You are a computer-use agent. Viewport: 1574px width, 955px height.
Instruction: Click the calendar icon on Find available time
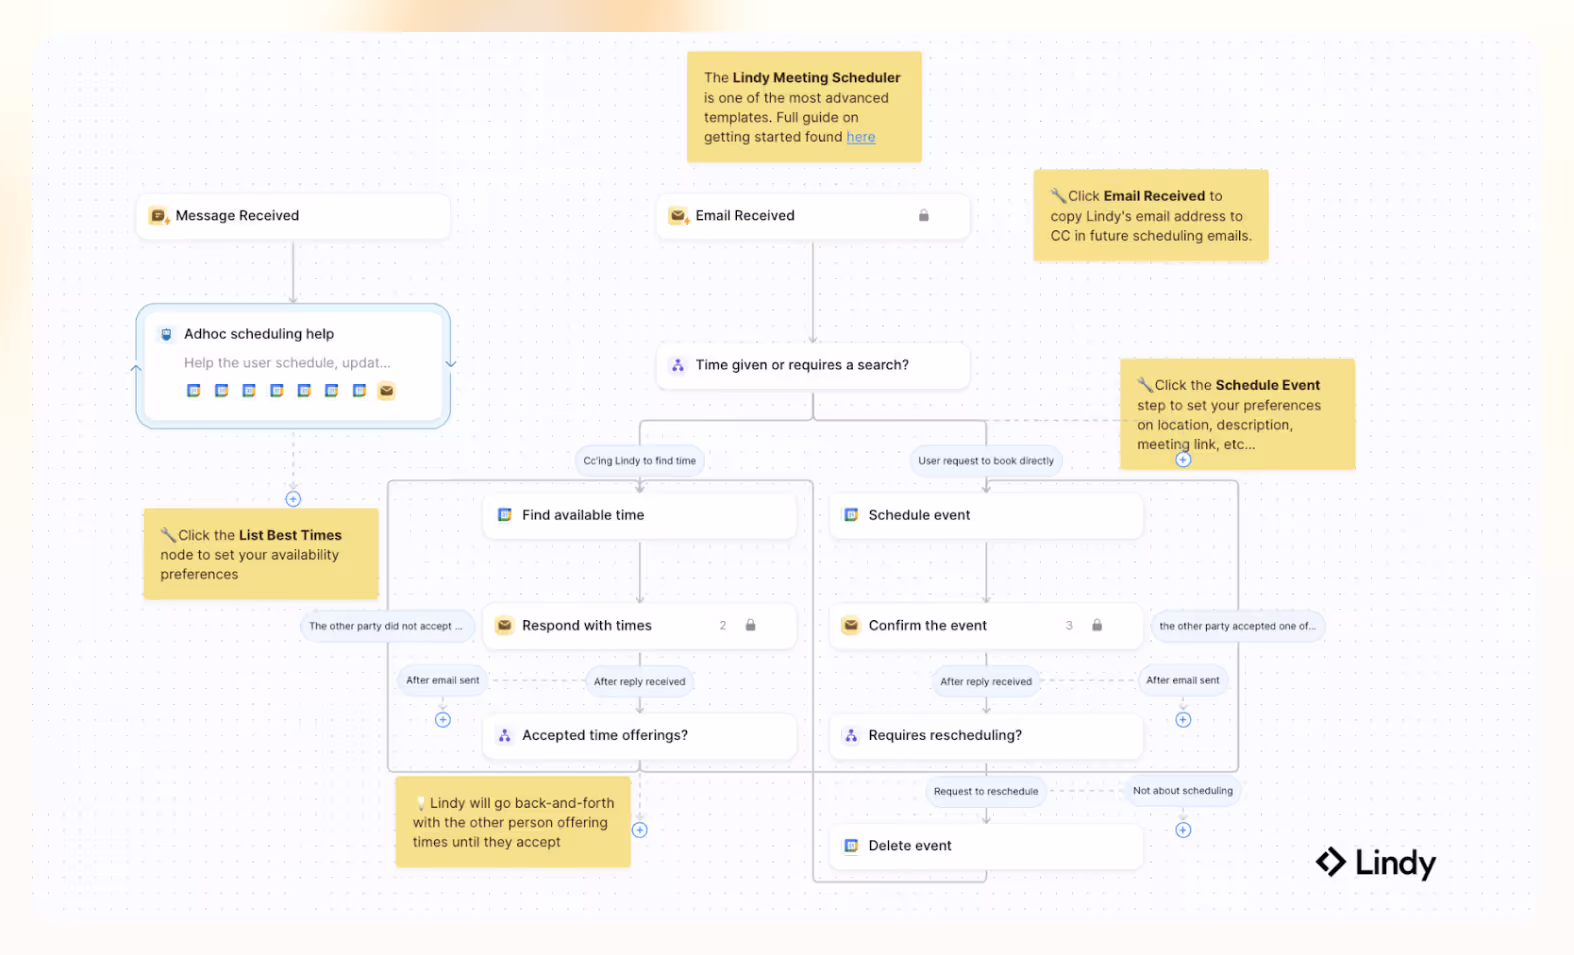click(x=505, y=515)
